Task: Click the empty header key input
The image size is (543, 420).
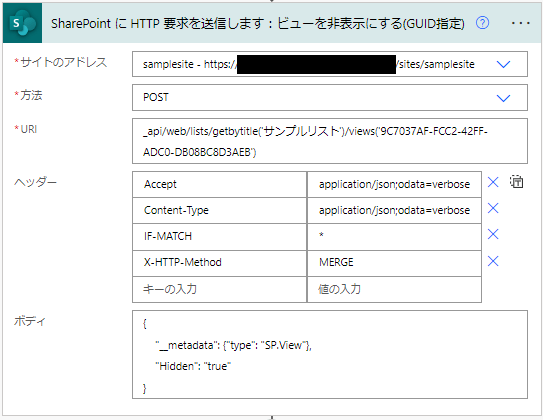Action: 220,289
